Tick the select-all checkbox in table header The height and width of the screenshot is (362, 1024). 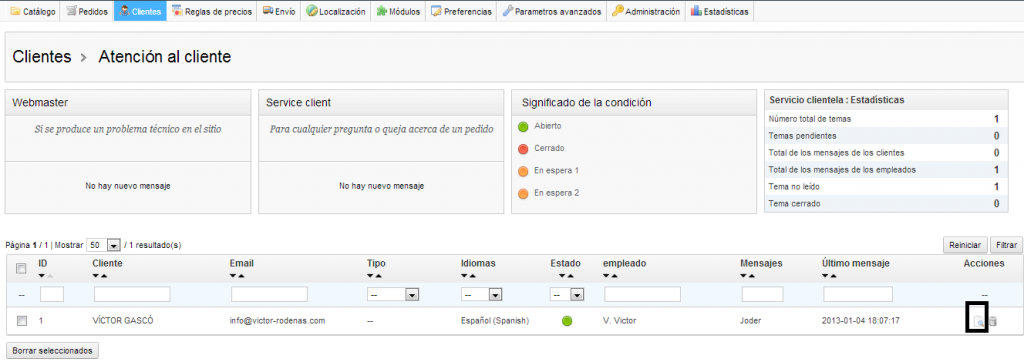[x=22, y=268]
